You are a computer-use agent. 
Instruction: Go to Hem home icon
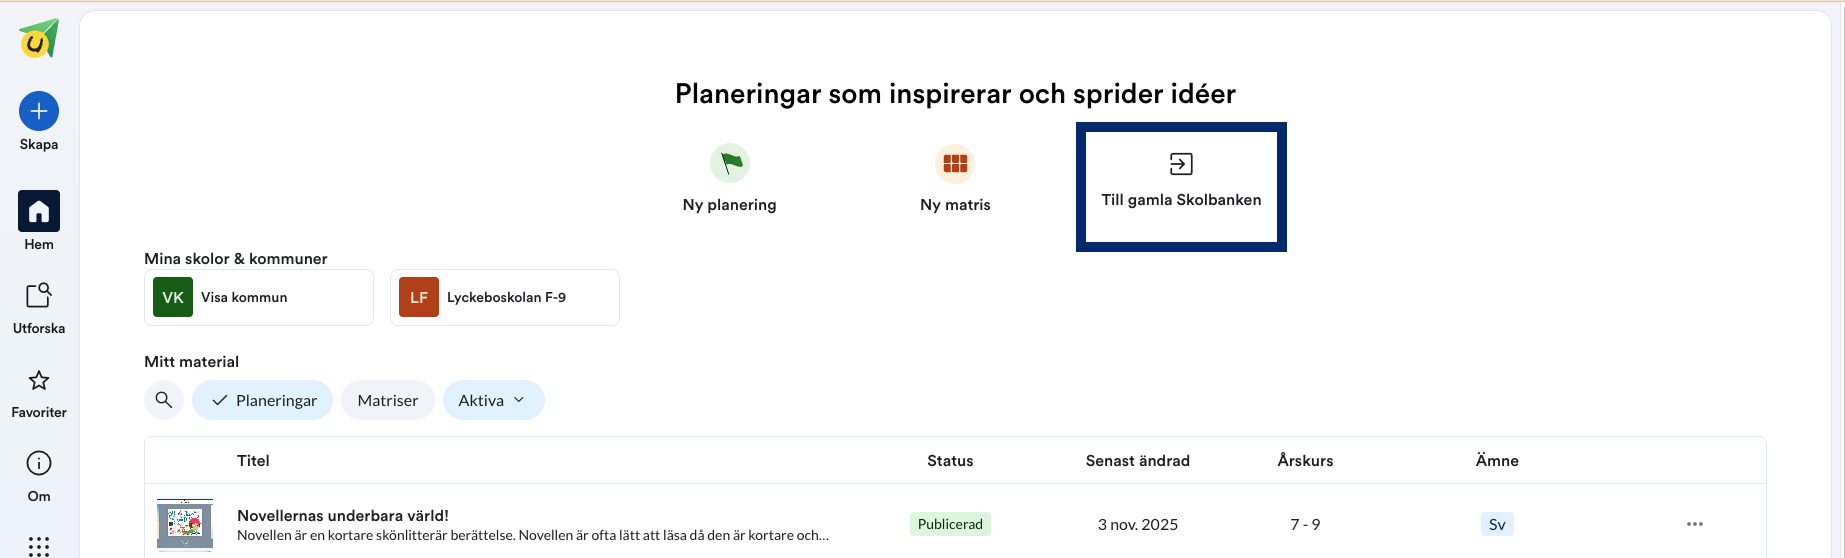pos(39,211)
